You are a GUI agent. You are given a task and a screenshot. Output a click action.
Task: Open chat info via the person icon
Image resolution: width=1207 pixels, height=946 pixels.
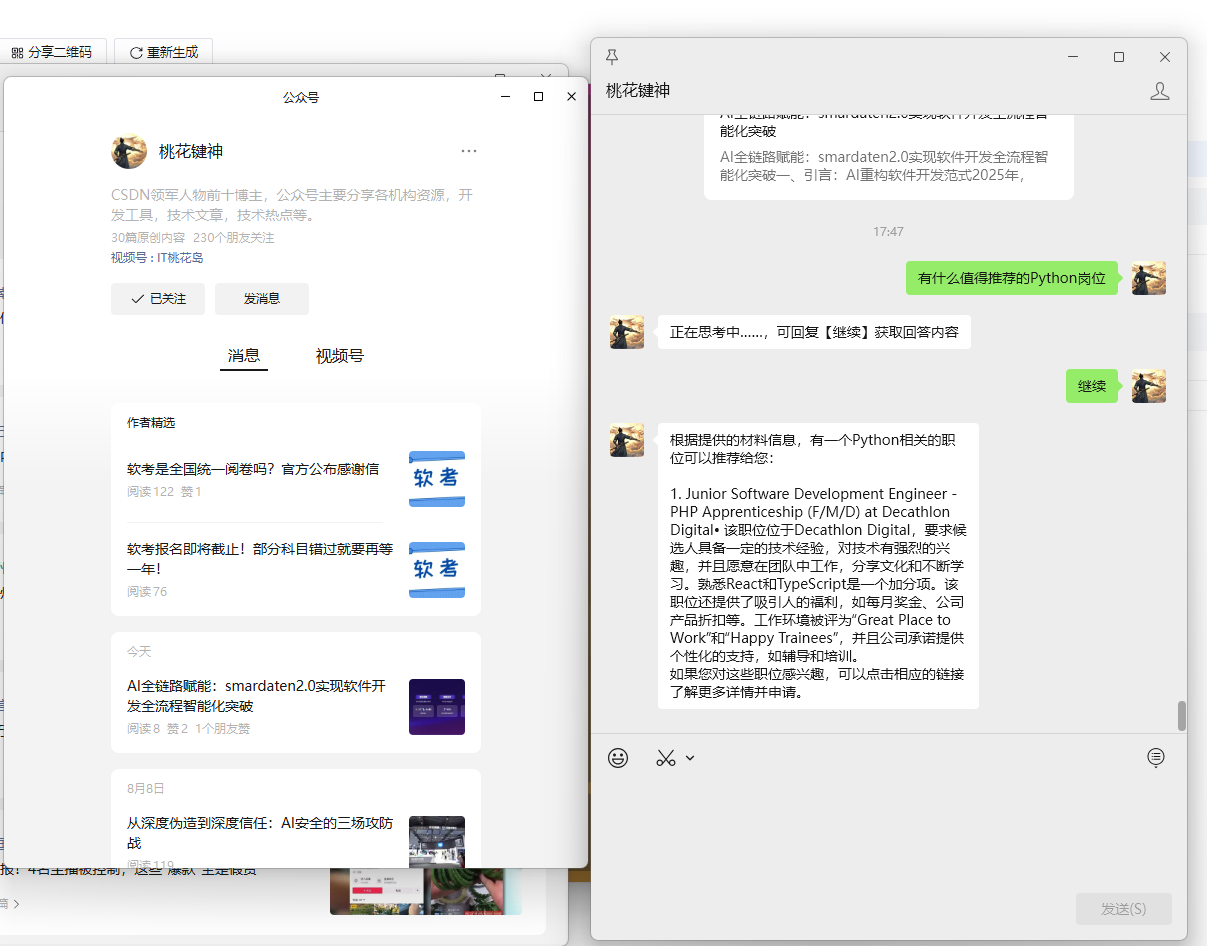point(1160,91)
